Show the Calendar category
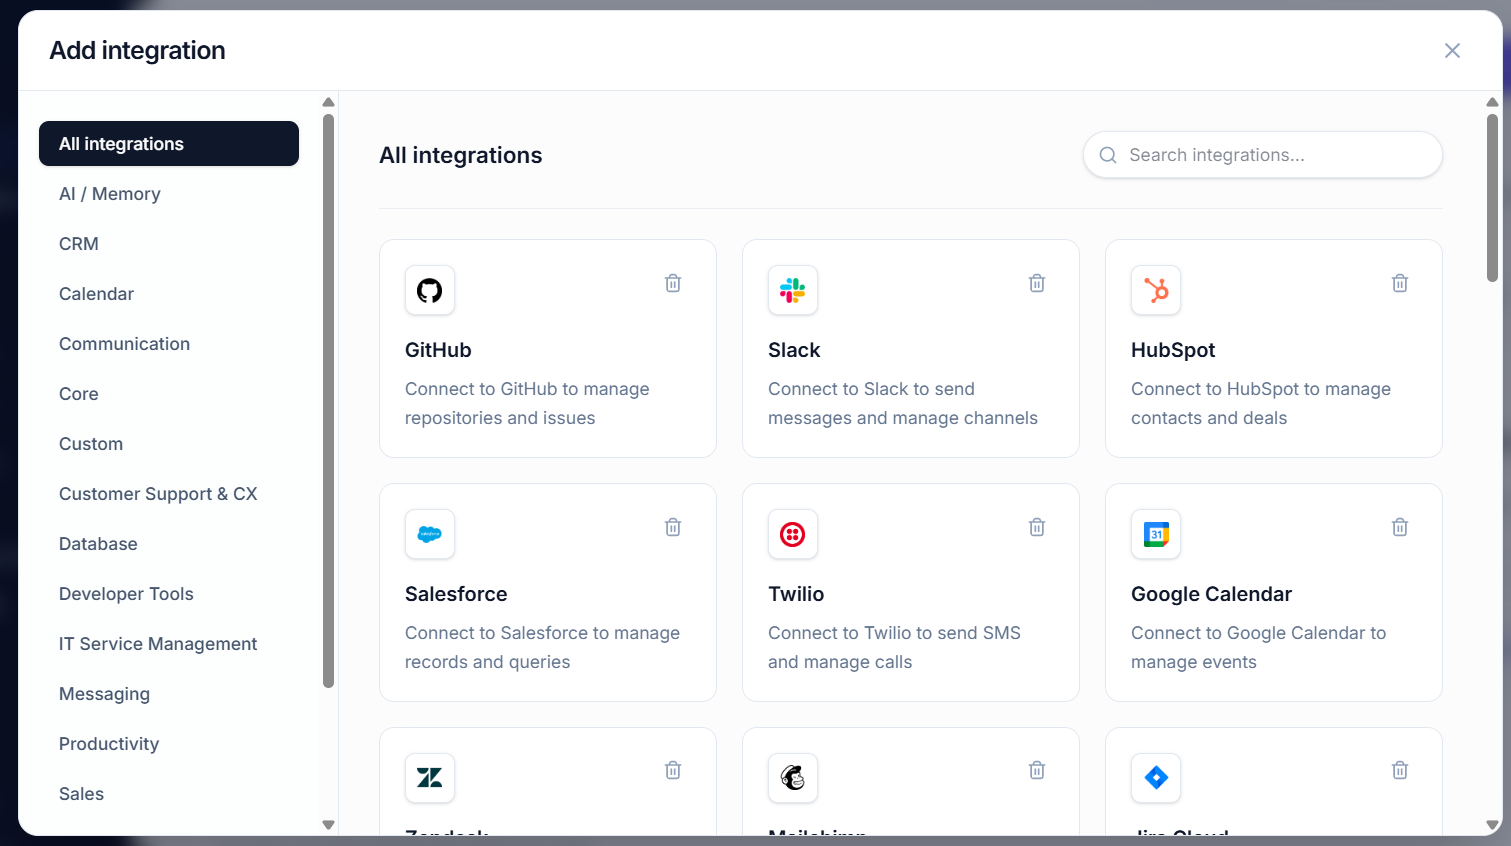The width and height of the screenshot is (1511, 846). click(x=169, y=294)
